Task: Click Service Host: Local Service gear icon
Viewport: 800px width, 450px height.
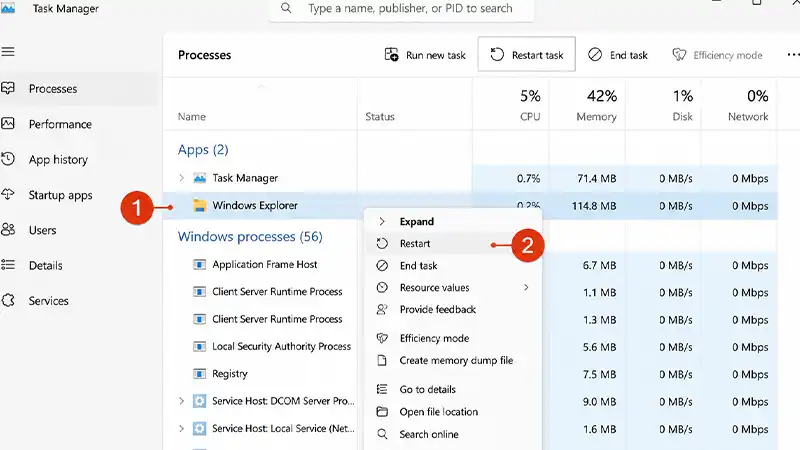Action: pyautogui.click(x=199, y=428)
